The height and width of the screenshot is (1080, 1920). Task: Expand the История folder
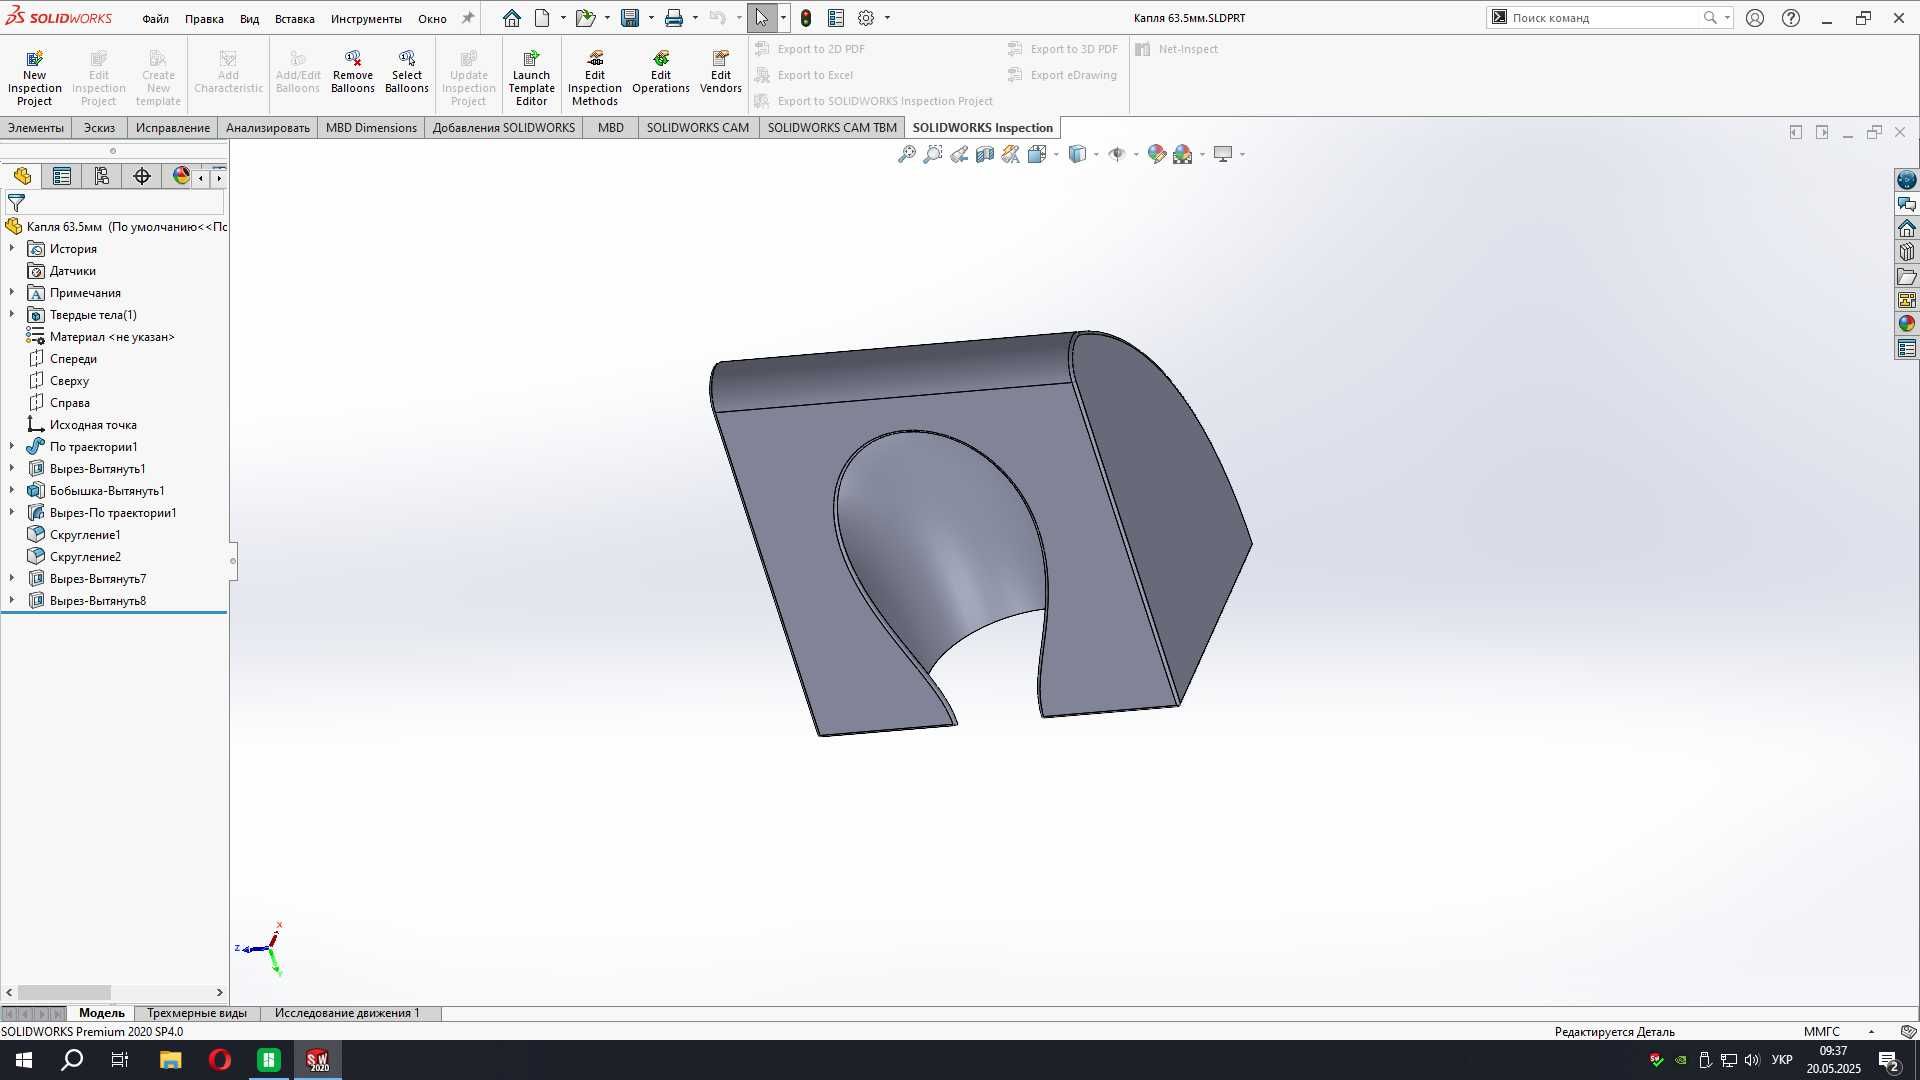point(12,248)
